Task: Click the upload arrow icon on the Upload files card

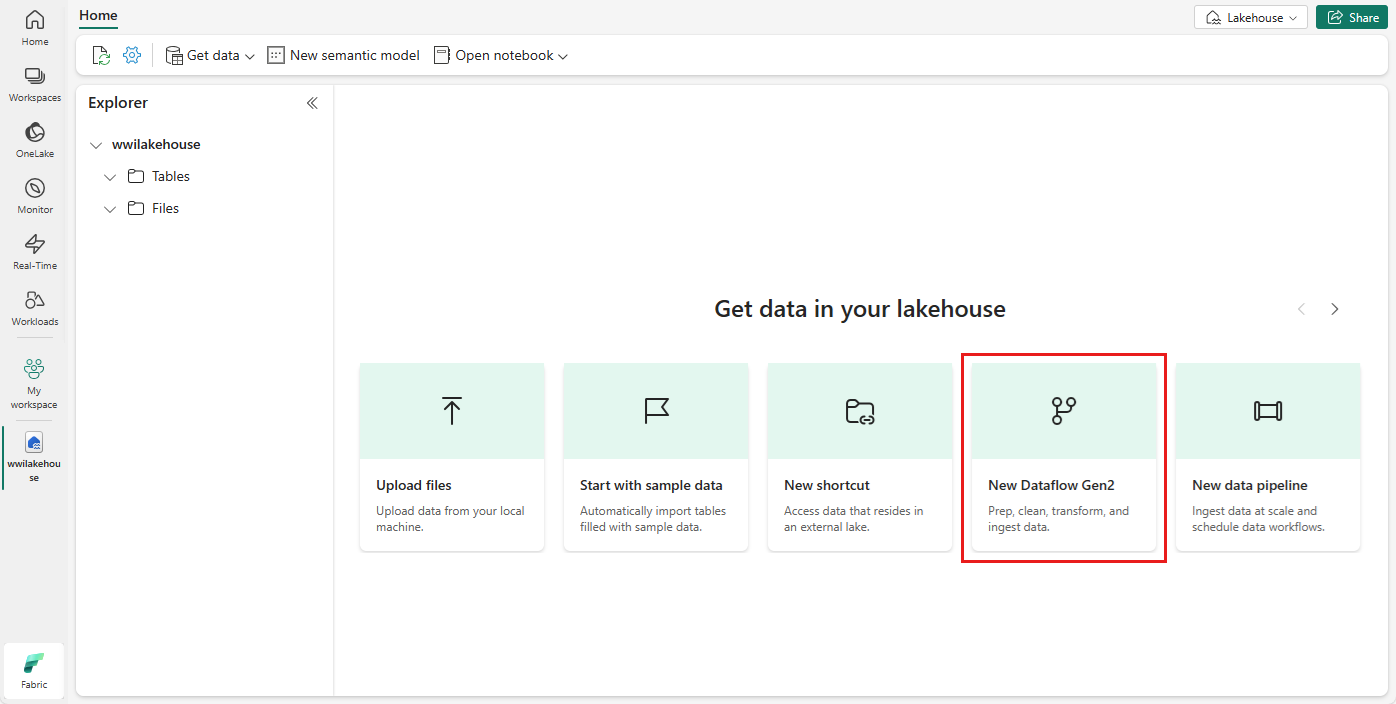Action: pos(452,411)
